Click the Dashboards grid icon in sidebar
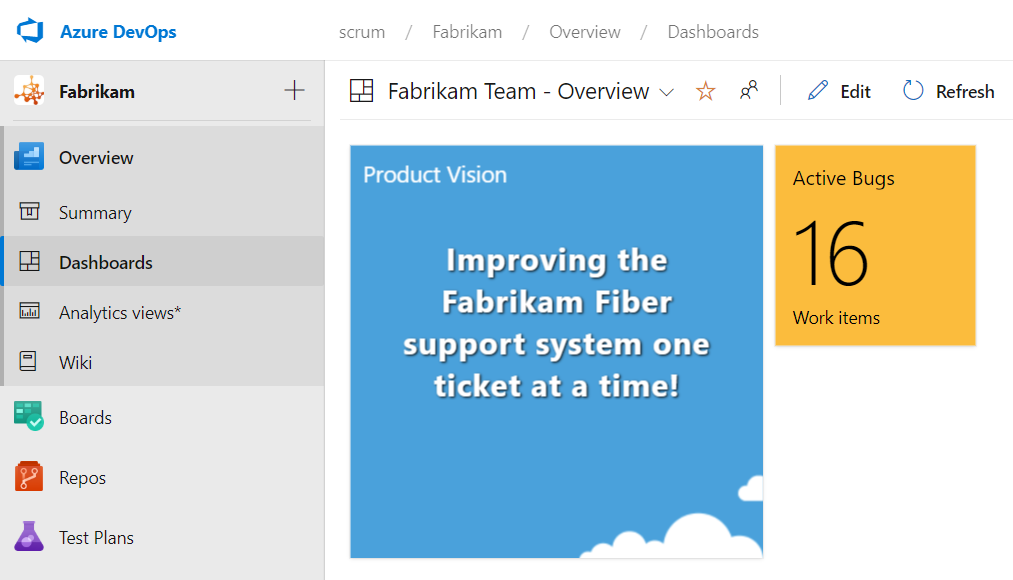 (29, 261)
